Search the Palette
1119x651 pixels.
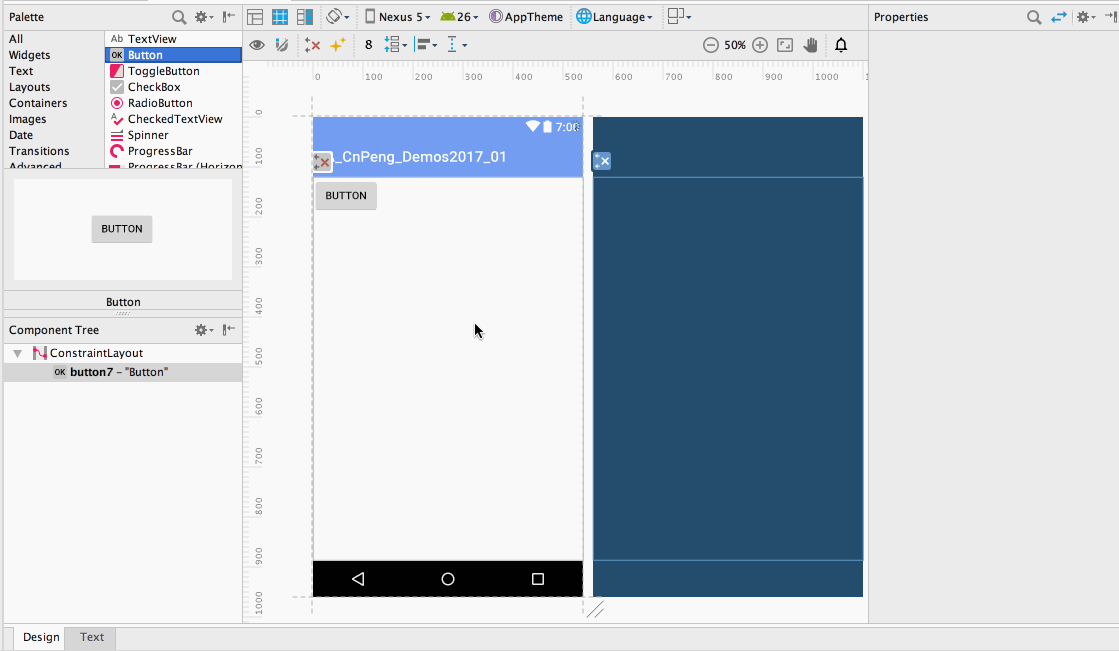click(x=179, y=16)
